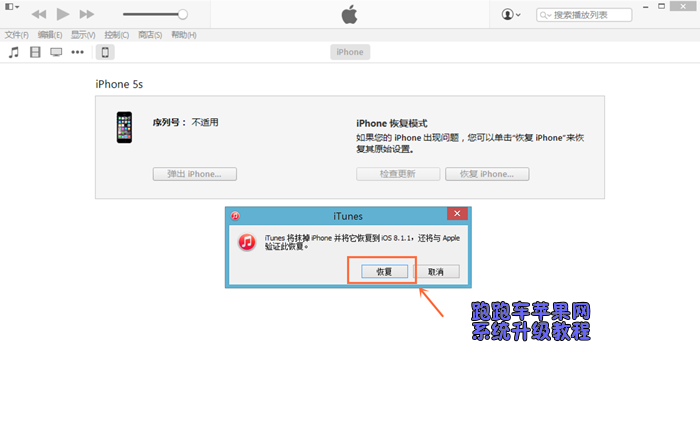700x444 pixels.
Task: Click the fast forward next button
Action: click(87, 14)
